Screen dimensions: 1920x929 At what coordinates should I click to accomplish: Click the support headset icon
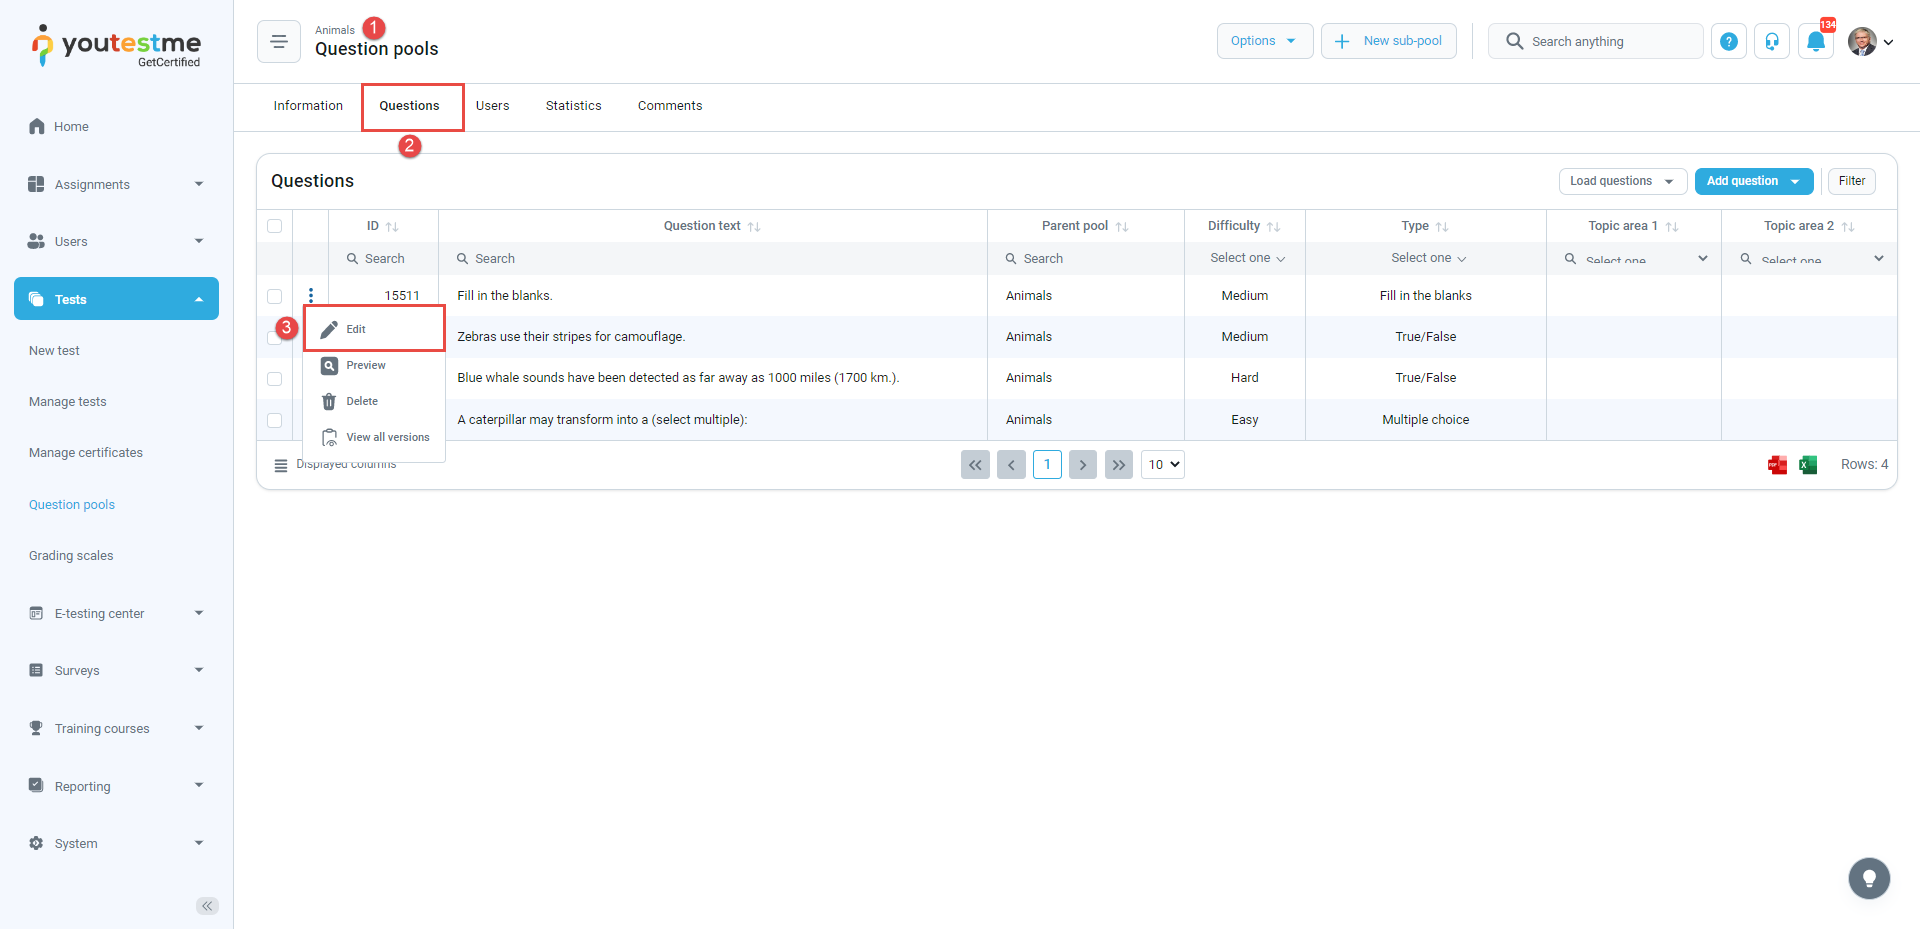[1771, 42]
